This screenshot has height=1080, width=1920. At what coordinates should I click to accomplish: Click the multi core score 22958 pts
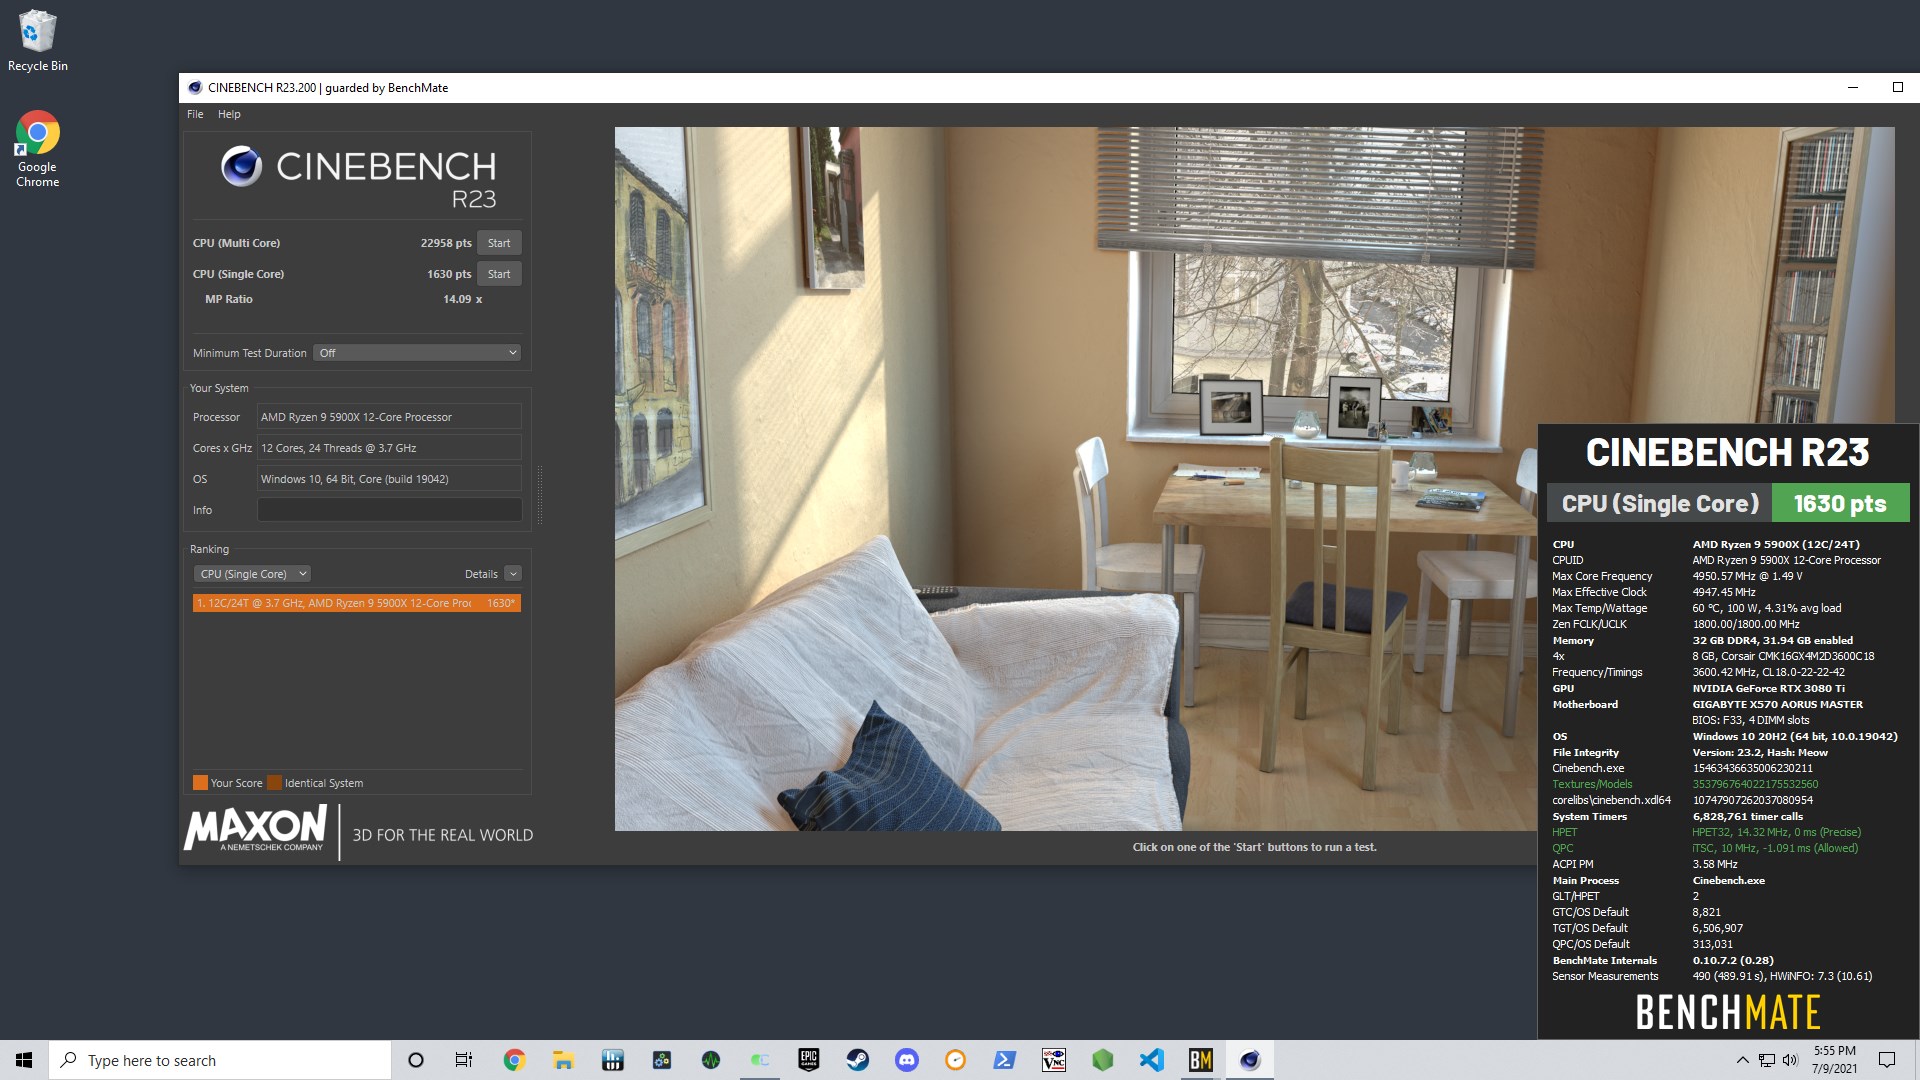(x=446, y=243)
